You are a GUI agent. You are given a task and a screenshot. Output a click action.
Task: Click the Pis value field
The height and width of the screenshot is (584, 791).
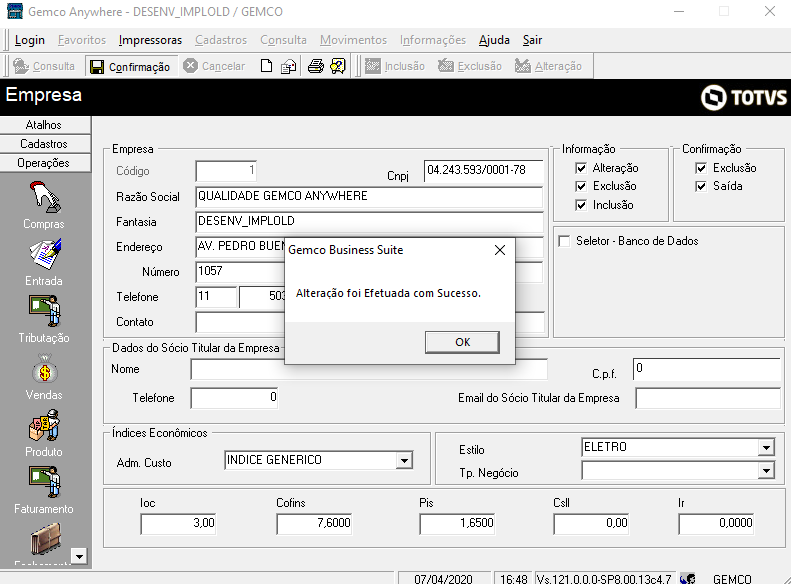click(458, 523)
